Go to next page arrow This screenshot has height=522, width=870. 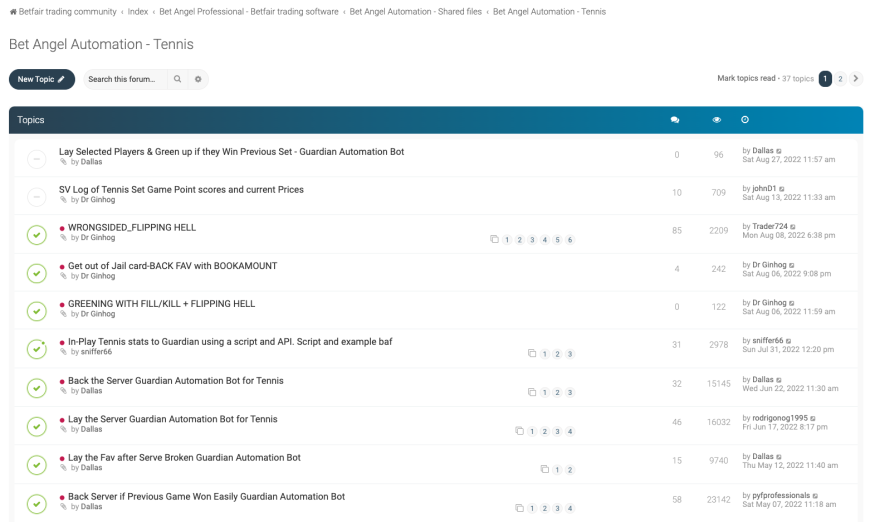856,79
